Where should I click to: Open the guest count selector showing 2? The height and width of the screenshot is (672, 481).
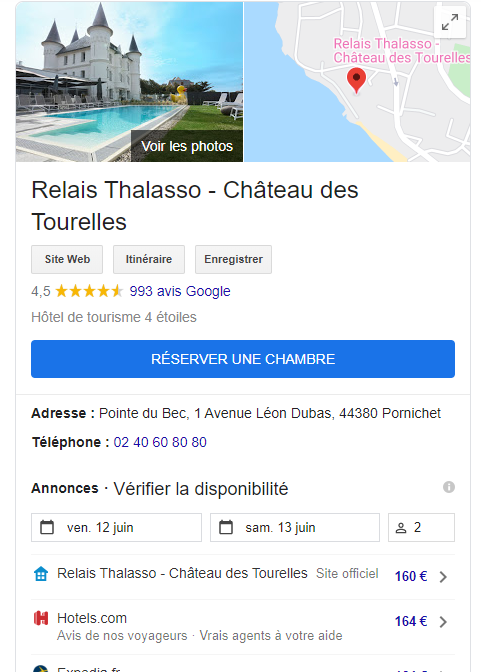[421, 528]
